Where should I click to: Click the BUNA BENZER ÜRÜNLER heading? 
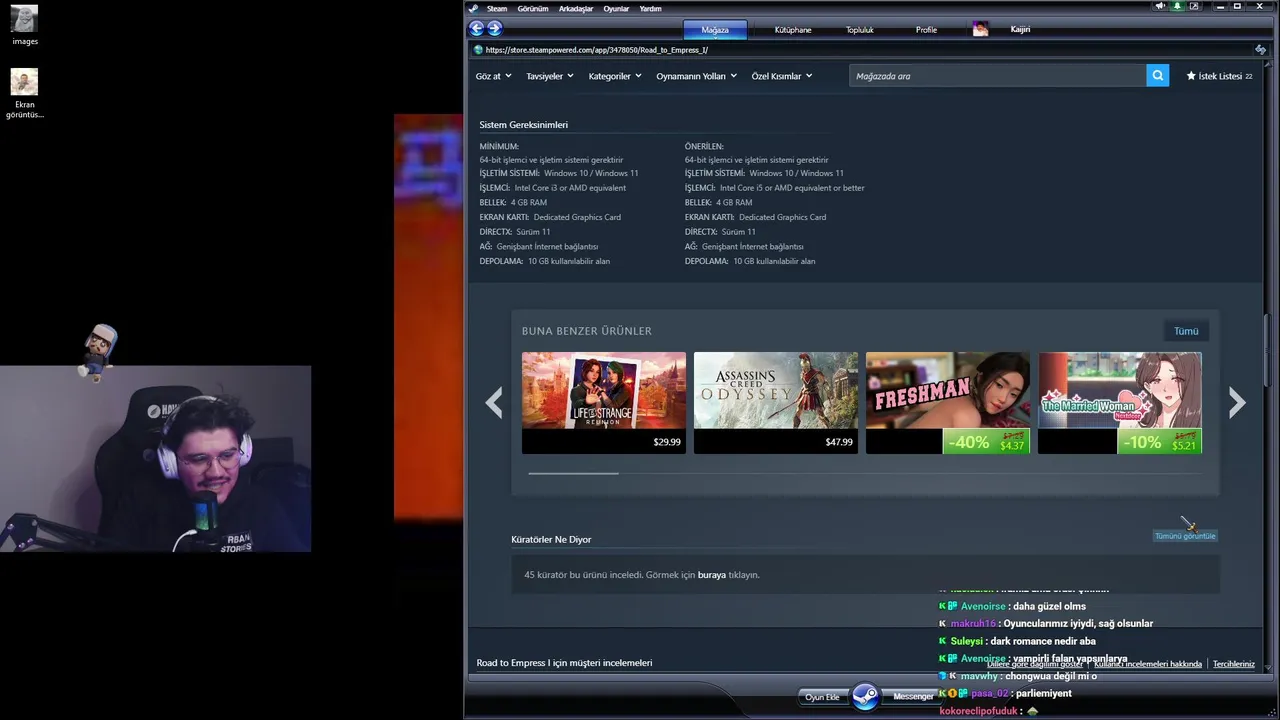click(587, 331)
